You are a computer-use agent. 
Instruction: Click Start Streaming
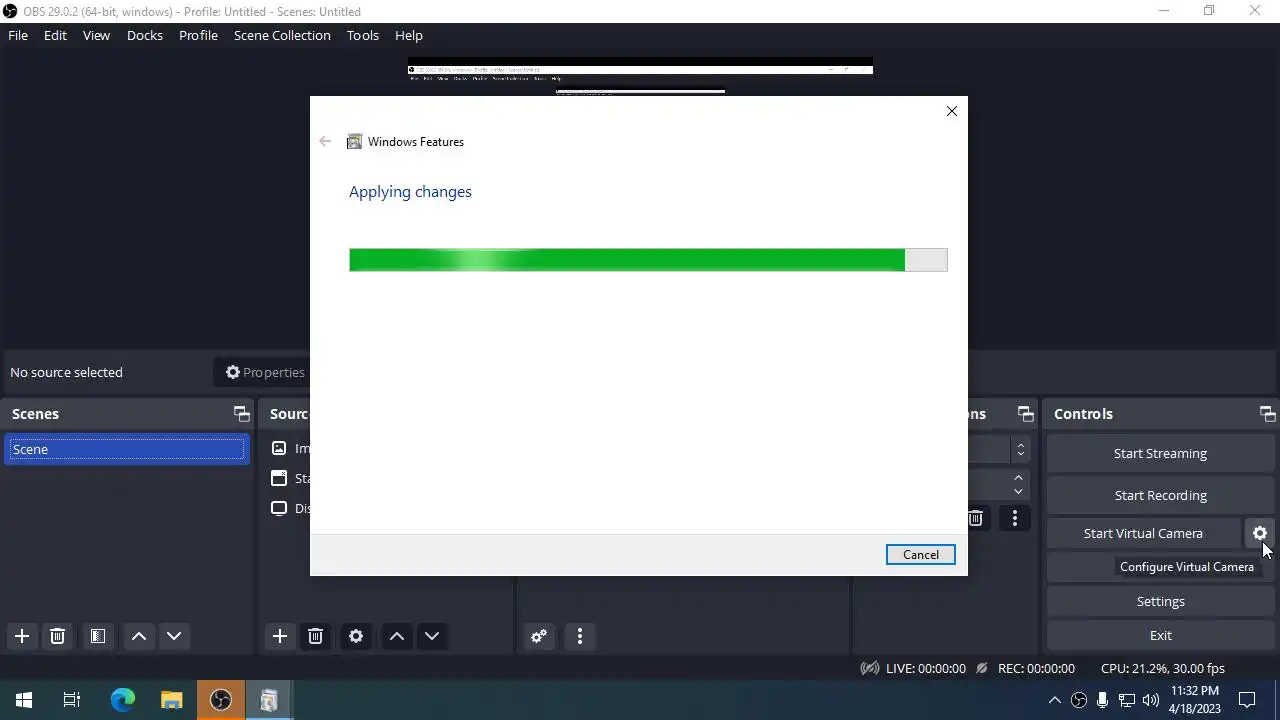(1160, 453)
